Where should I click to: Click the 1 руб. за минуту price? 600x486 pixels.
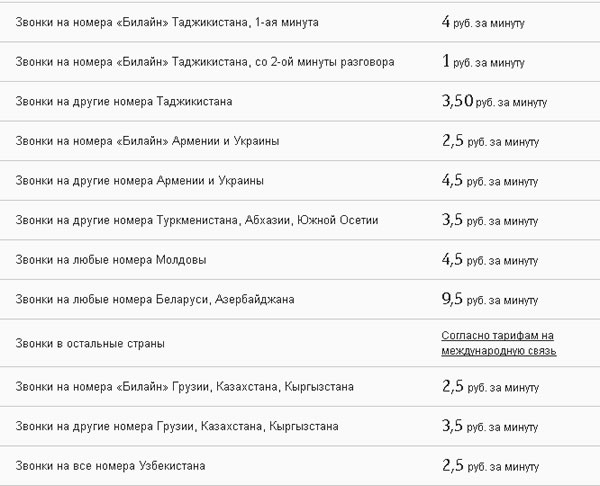(483, 61)
